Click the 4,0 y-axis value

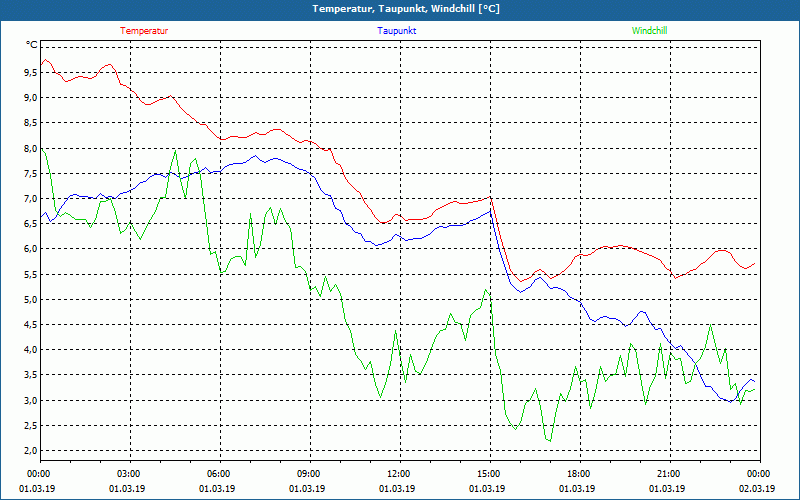click(x=31, y=349)
